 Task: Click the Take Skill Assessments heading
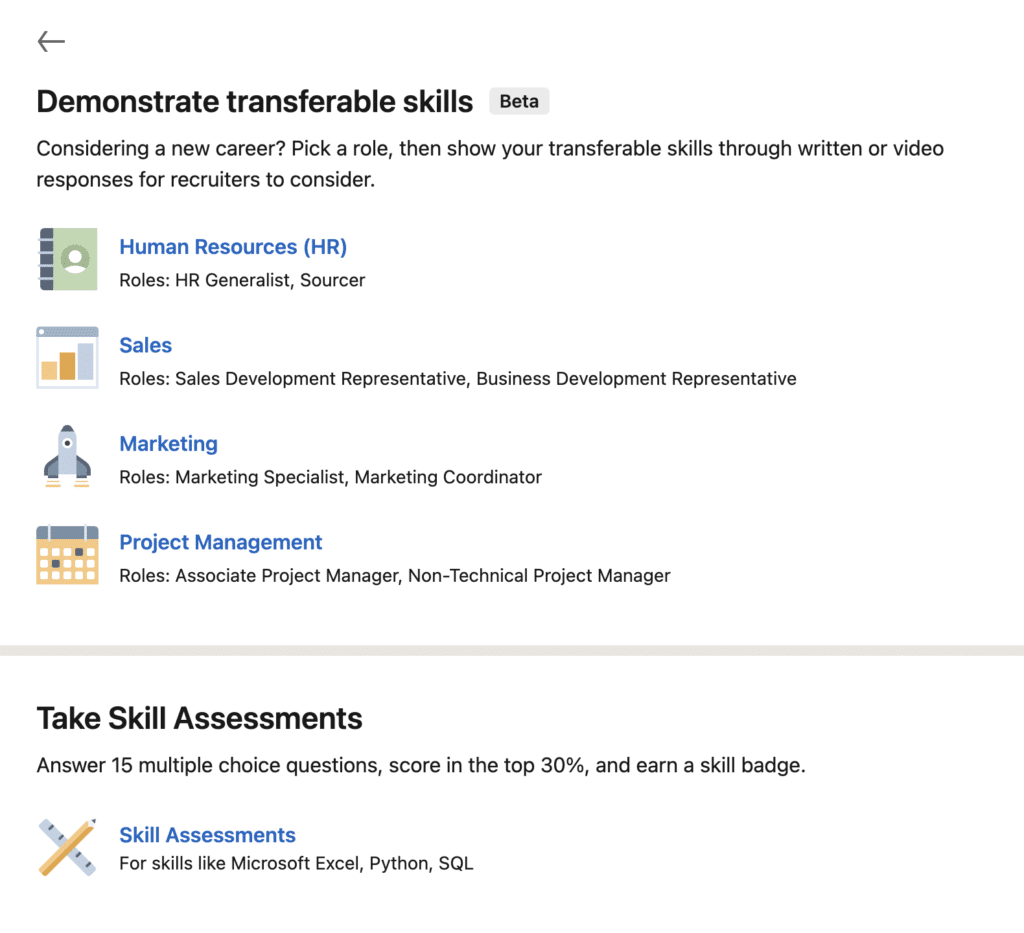click(x=199, y=718)
